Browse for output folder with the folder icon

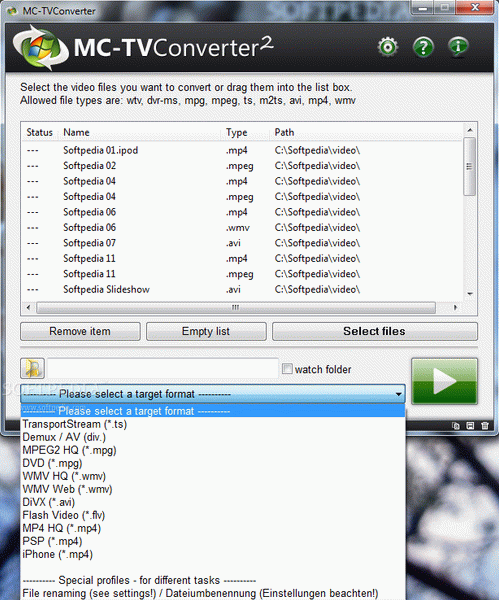[33, 368]
